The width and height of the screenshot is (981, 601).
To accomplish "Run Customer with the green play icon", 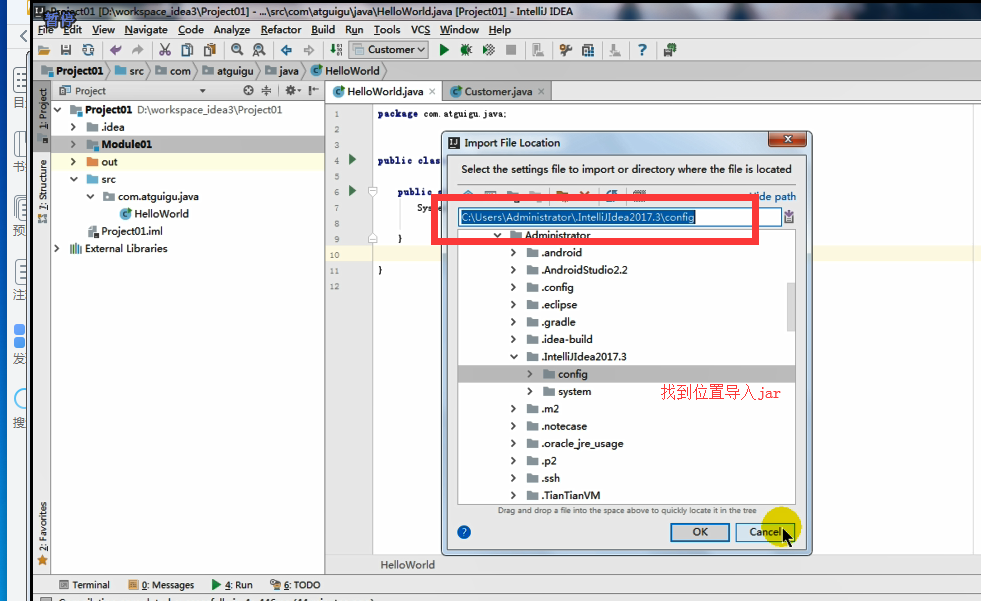I will pos(444,50).
